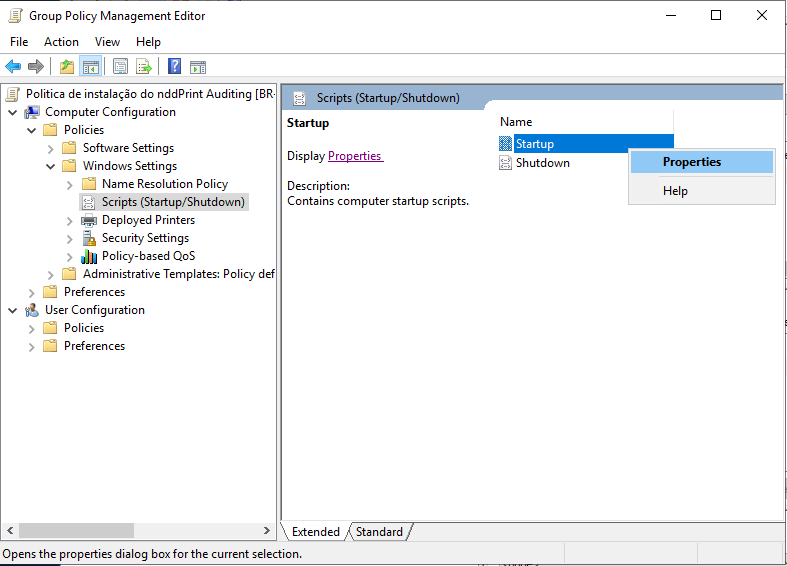Image resolution: width=787 pixels, height=566 pixels.
Task: Click Show/Hide Action Pane toolbar icon
Action: (198, 67)
